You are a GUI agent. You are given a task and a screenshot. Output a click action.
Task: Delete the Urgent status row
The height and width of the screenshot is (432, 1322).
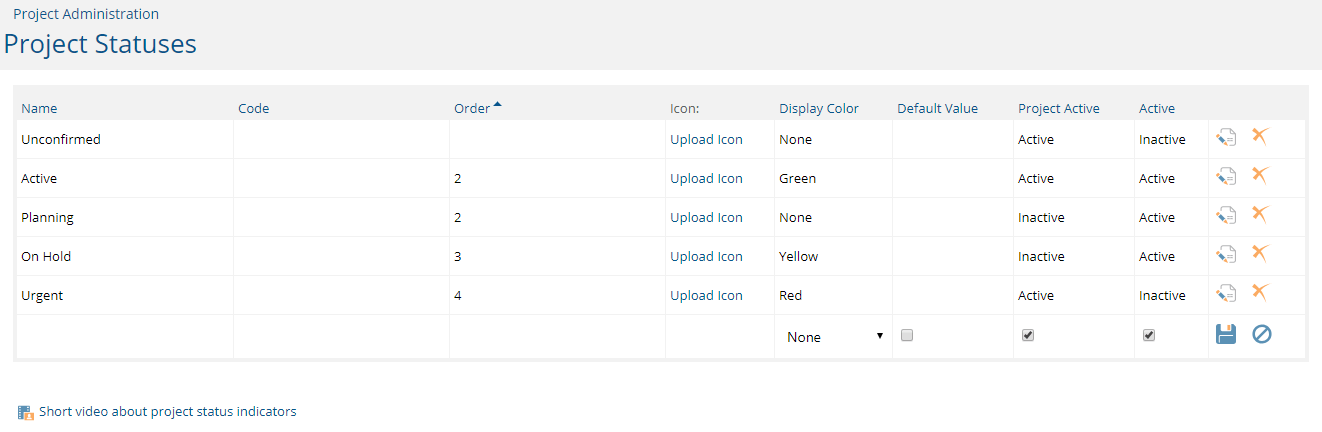tap(1260, 293)
